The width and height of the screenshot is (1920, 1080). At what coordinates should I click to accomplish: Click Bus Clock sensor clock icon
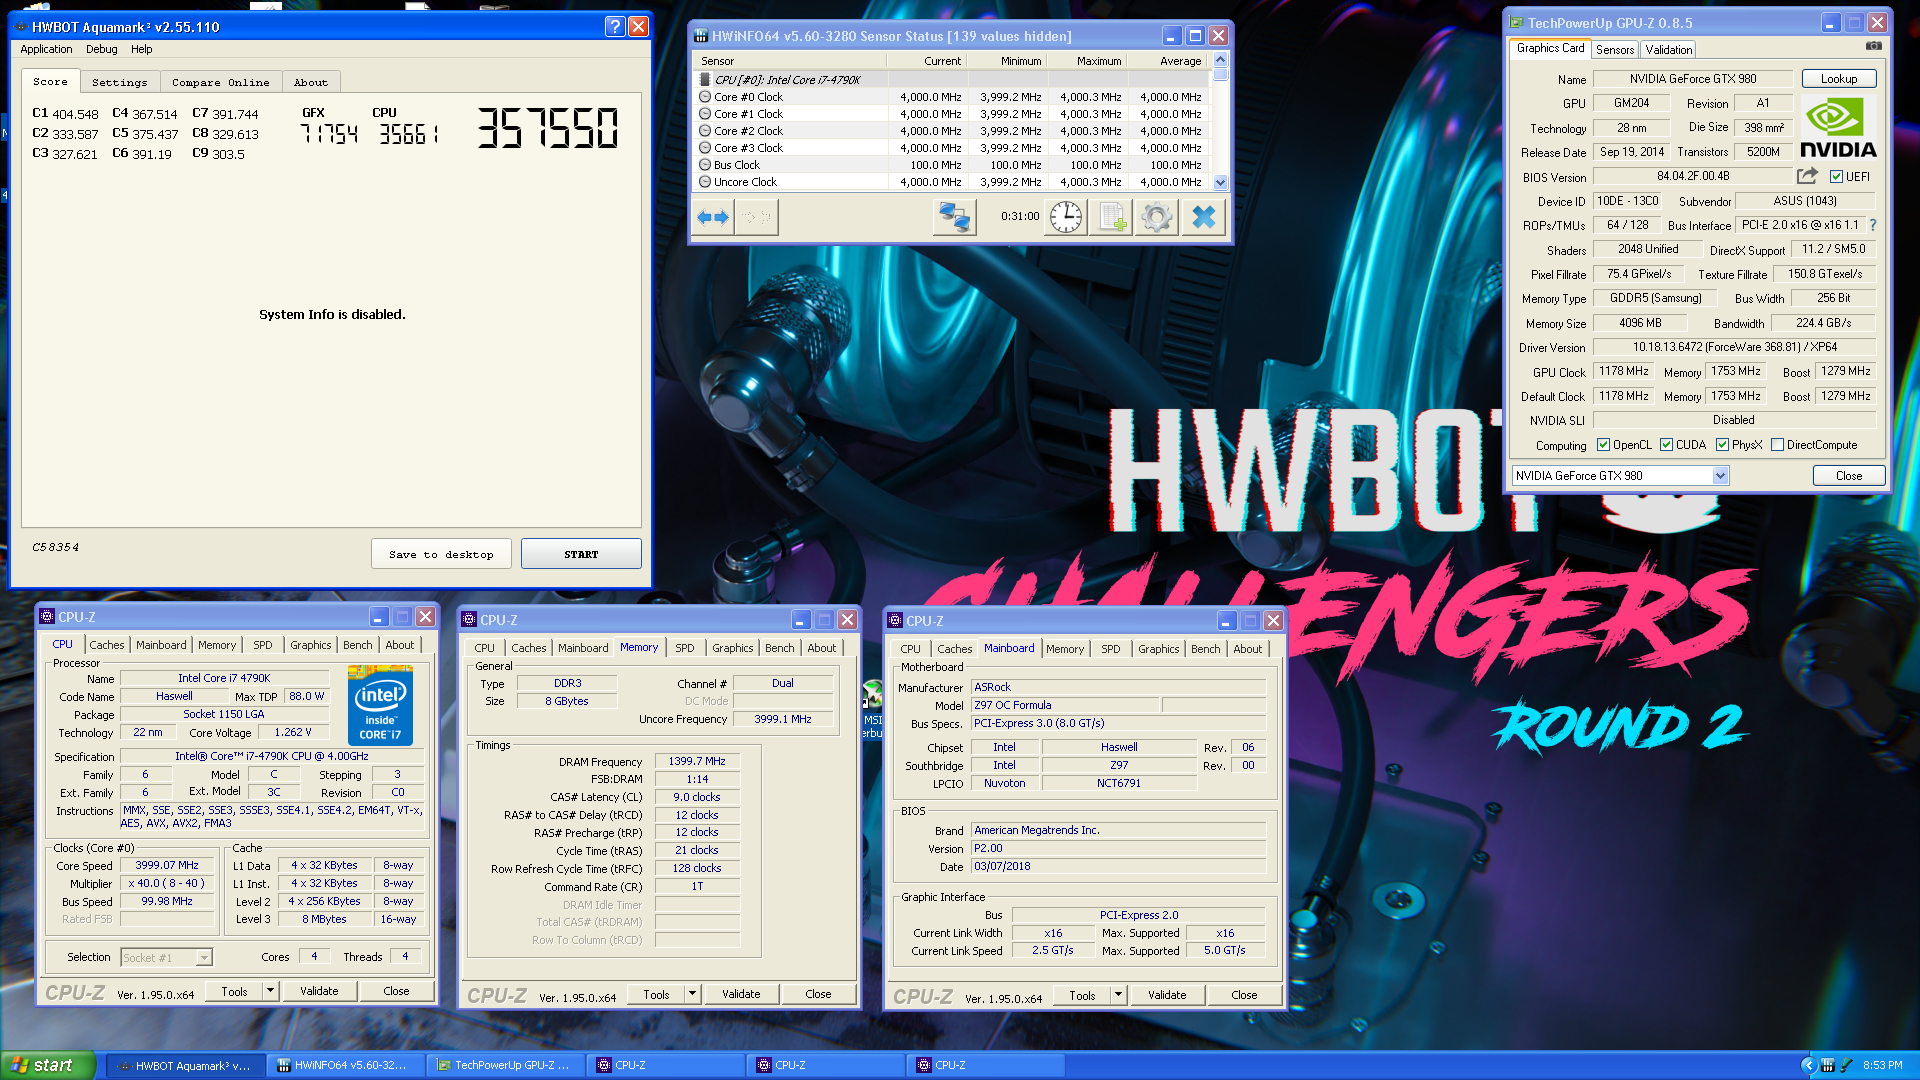pos(705,165)
